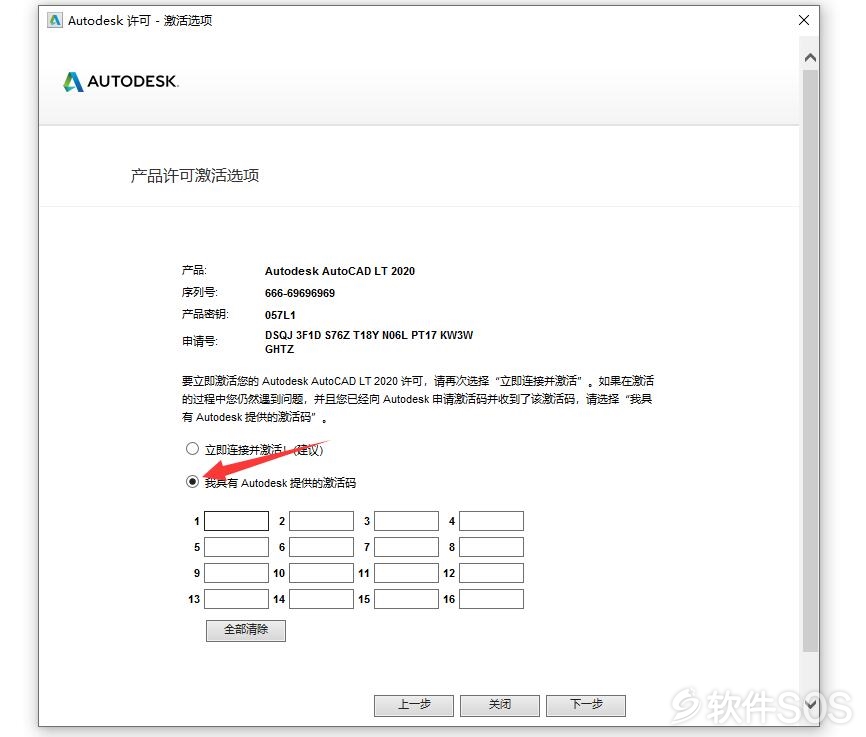This screenshot has height=737, width=866.
Task: Click the serial number 666-69696969
Action: (x=300, y=293)
